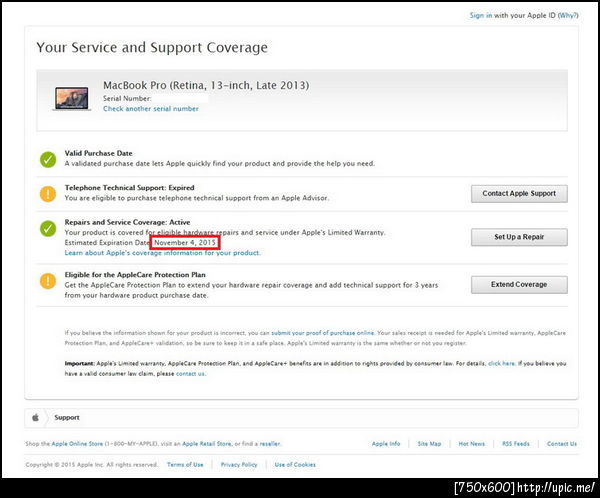Open Contact Us footer link
The image size is (600, 498).
coord(562,444)
